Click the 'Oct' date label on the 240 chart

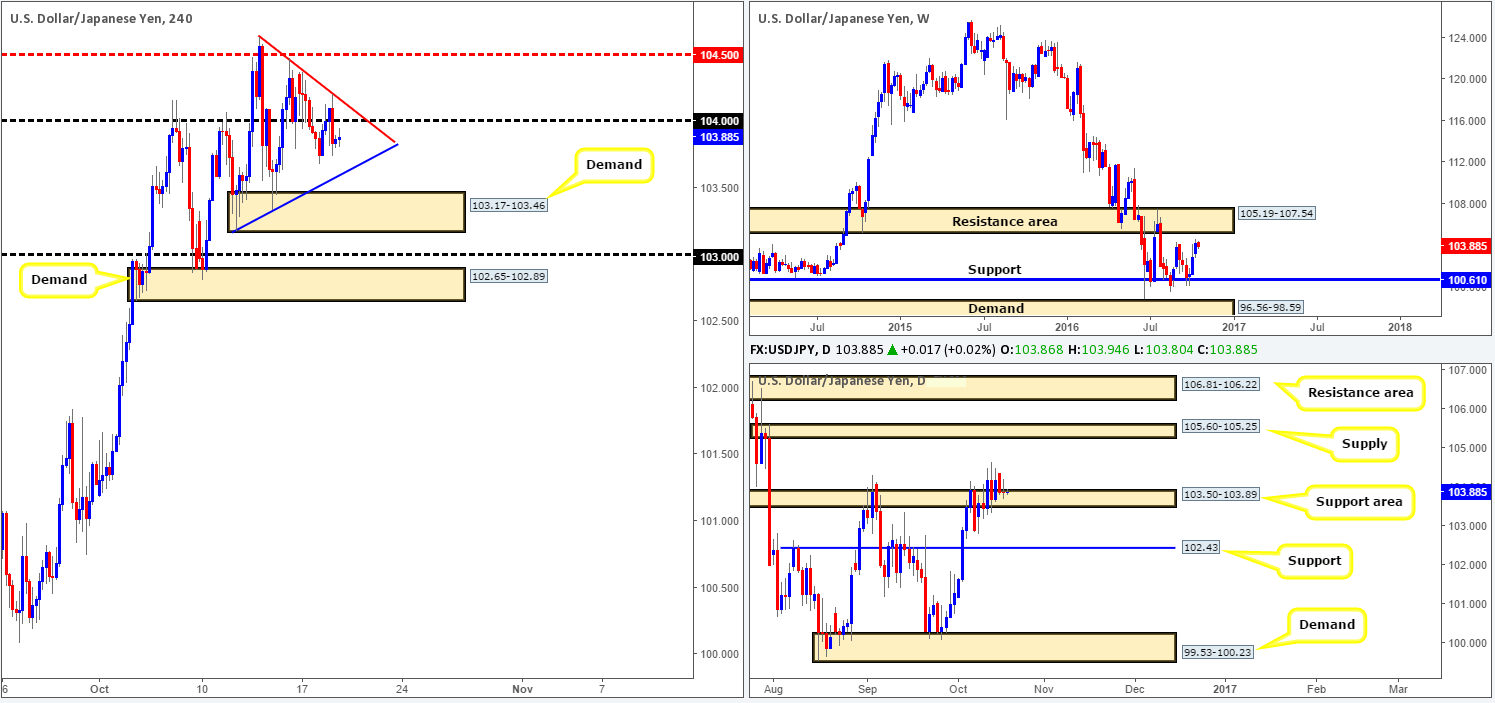[x=98, y=689]
